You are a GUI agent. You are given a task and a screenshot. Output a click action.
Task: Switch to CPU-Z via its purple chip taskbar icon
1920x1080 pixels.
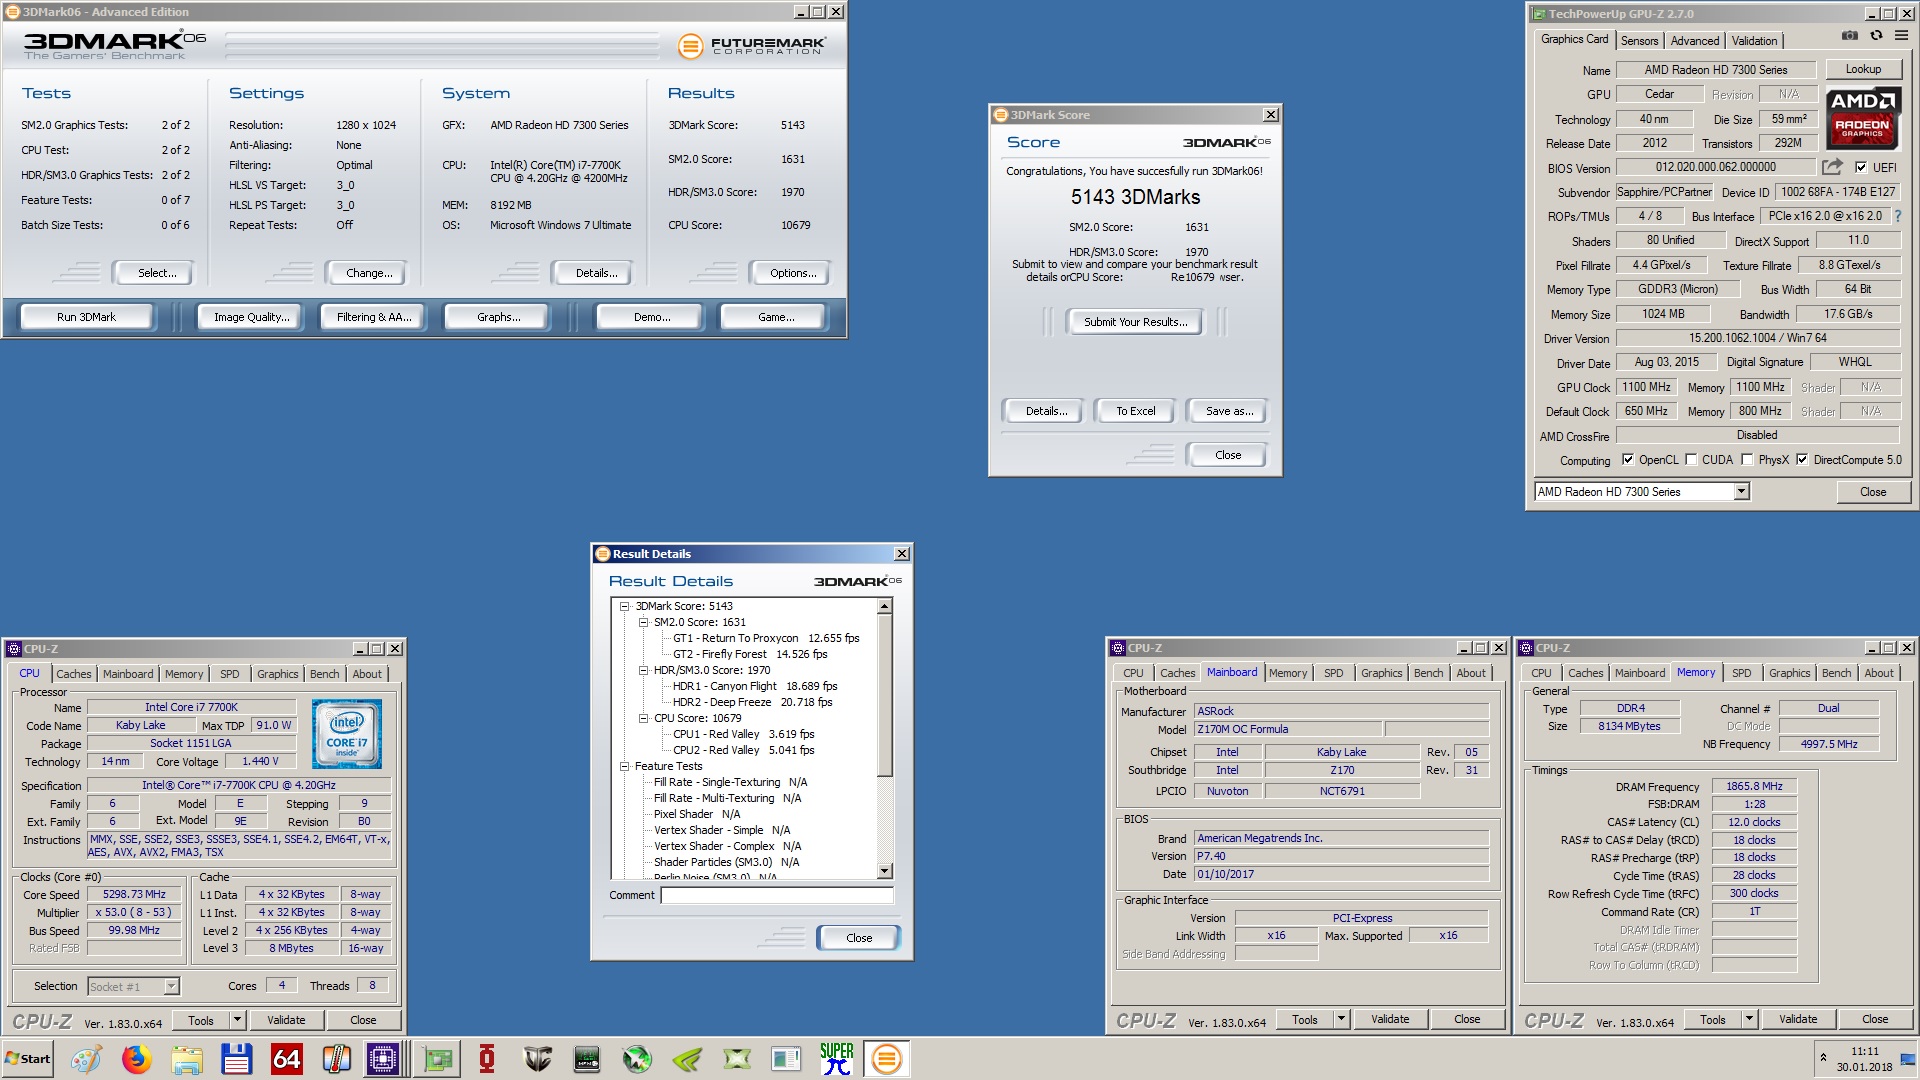coord(383,1059)
